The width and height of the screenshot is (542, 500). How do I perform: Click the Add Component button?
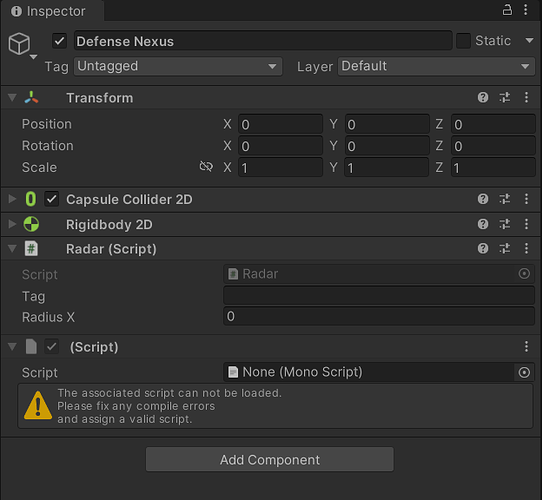pyautogui.click(x=270, y=459)
